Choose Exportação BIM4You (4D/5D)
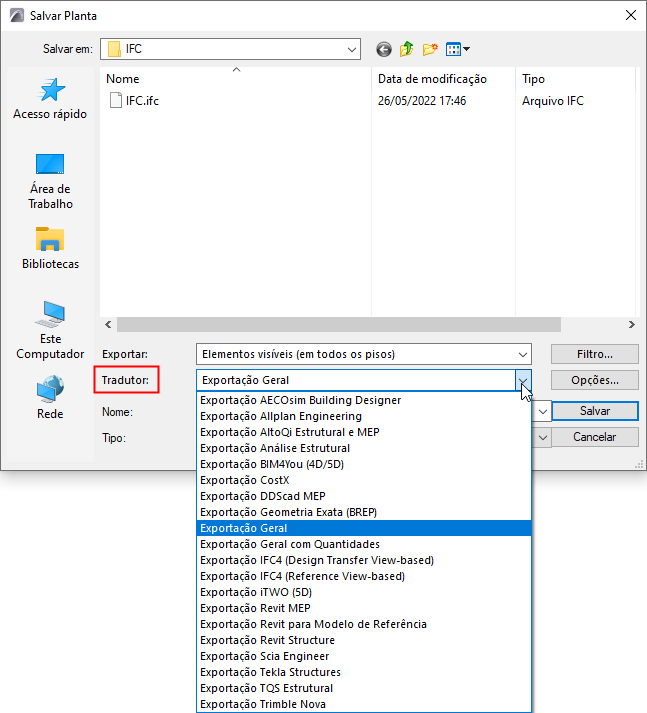The image size is (647, 713). [364, 464]
